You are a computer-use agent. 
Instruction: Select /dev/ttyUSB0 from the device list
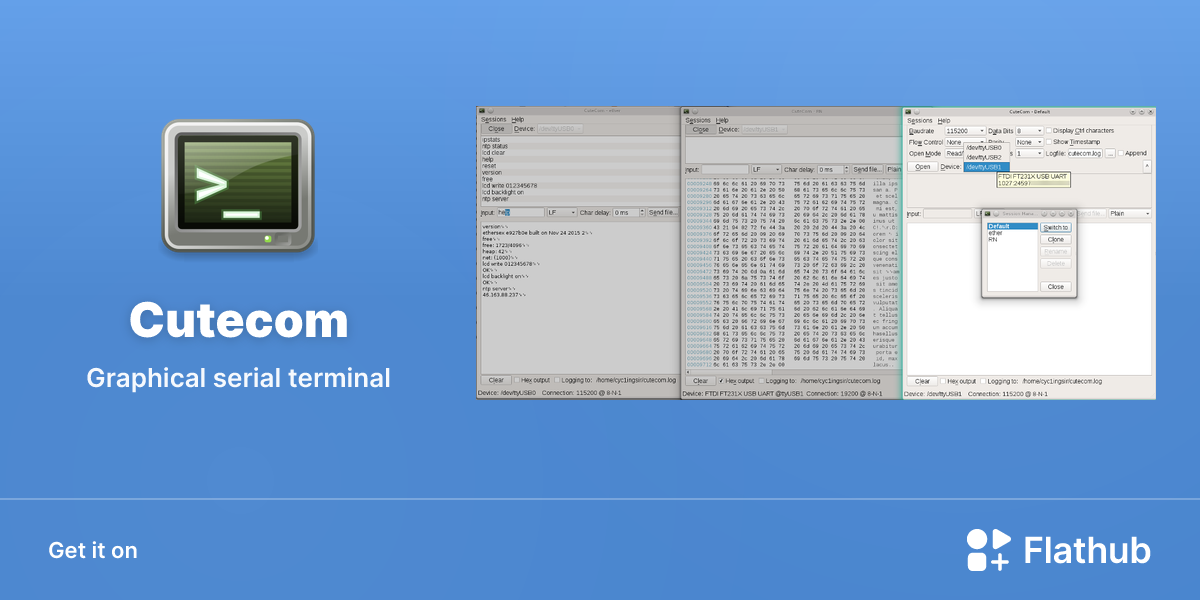(x=986, y=148)
